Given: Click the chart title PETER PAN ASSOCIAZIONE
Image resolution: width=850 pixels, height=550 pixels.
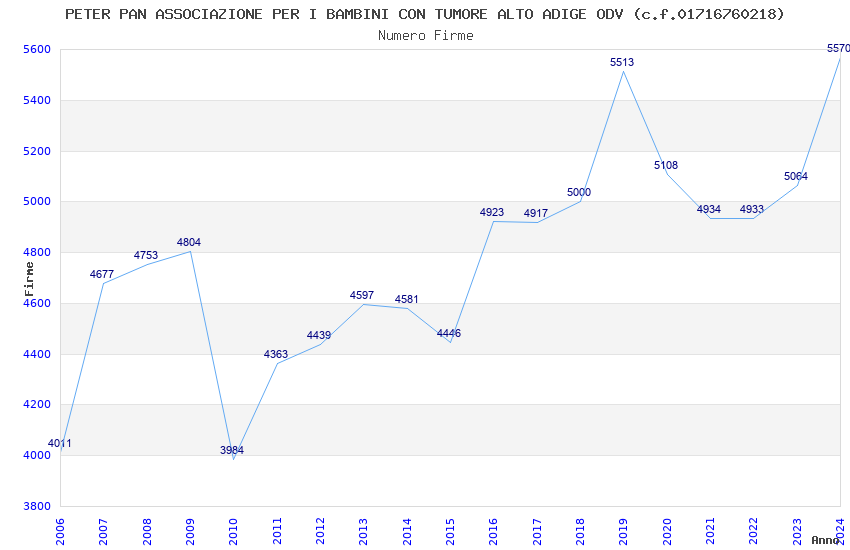Looking at the screenshot, I should point(425,14).
